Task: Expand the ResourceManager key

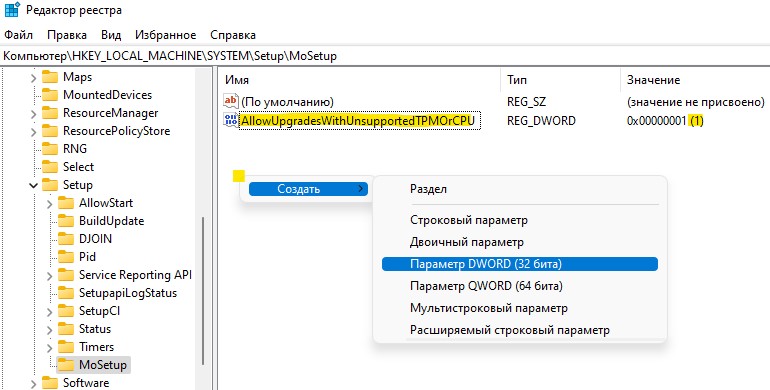Action: point(33,114)
